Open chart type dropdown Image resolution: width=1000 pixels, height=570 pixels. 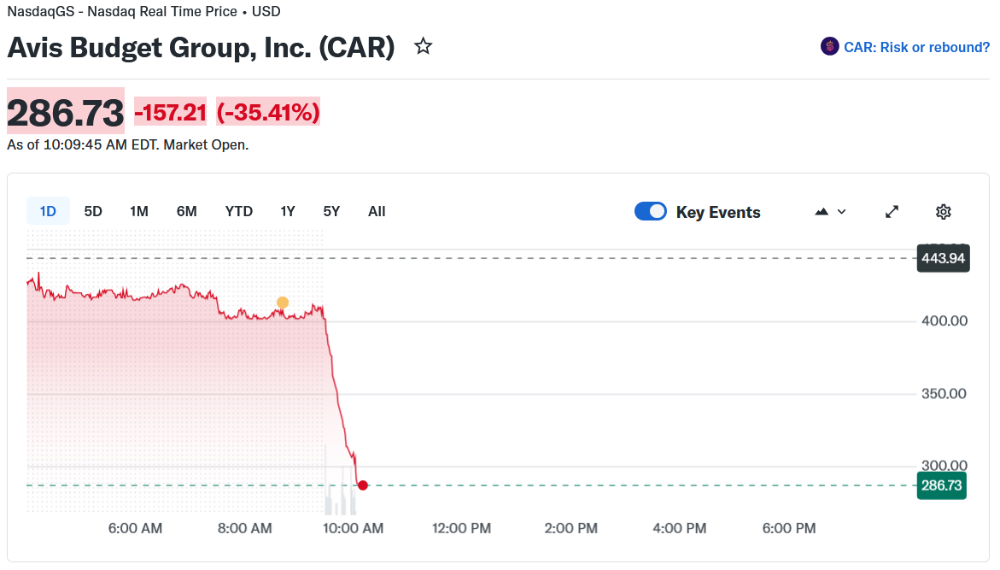[831, 211]
